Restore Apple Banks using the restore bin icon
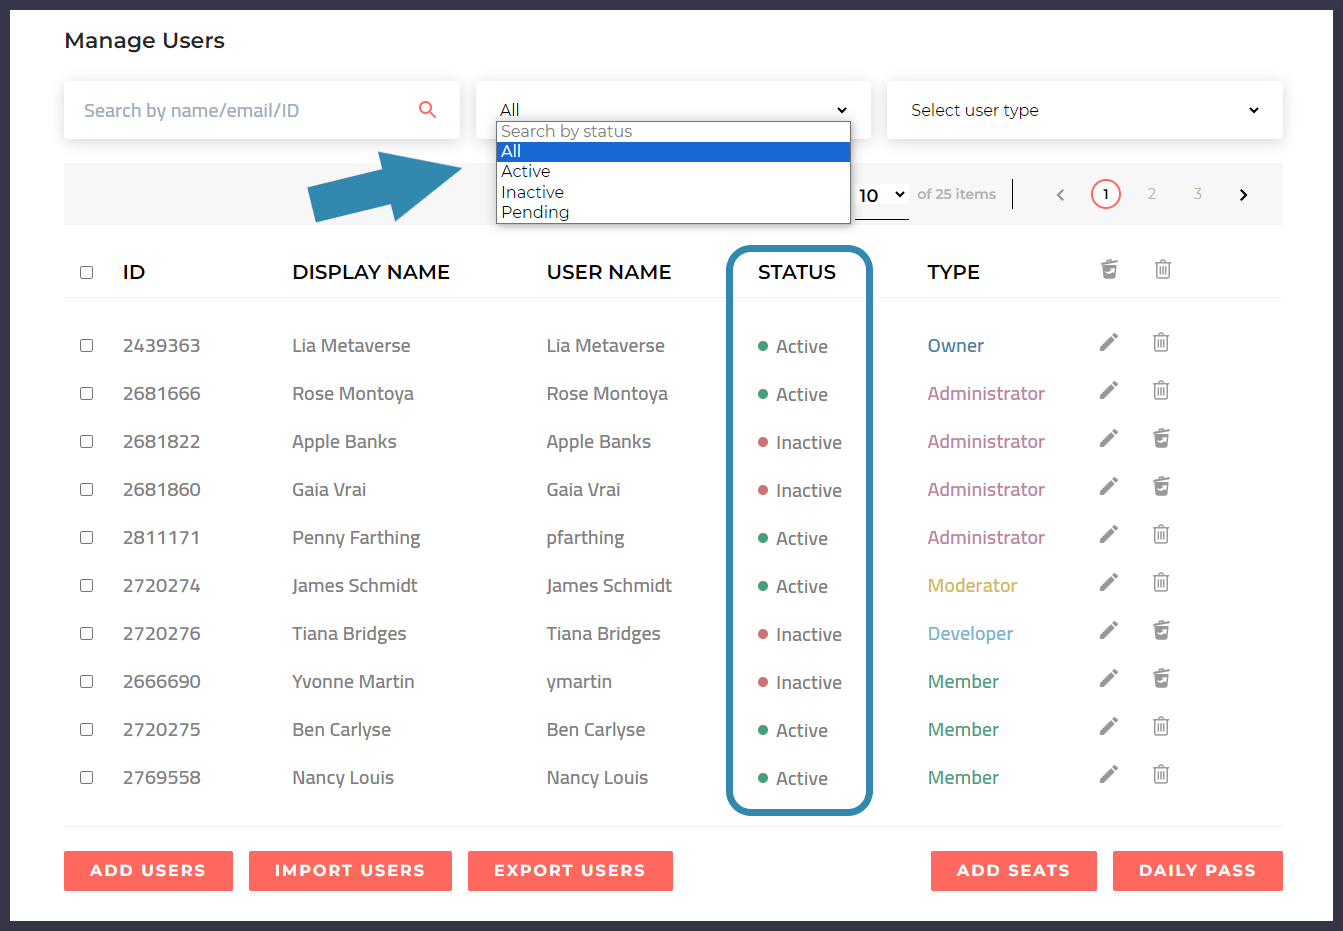 (1160, 439)
